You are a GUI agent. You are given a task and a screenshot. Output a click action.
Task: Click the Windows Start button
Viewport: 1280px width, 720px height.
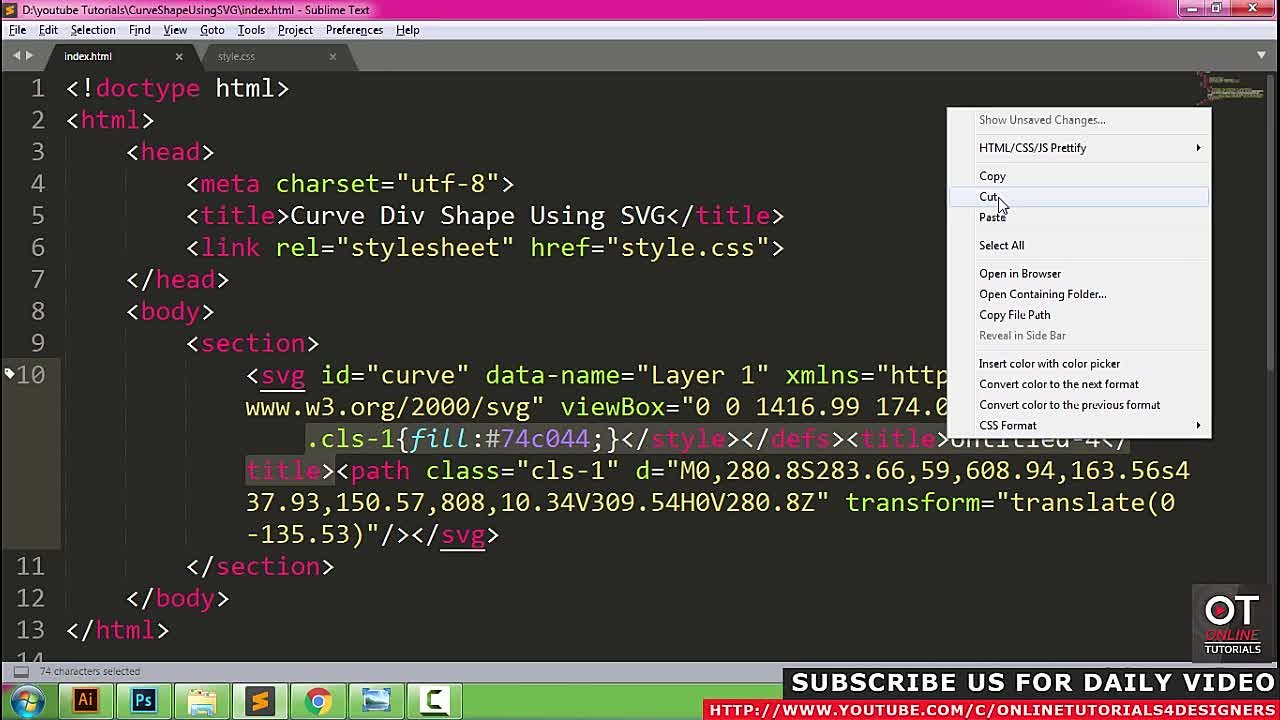pos(27,701)
